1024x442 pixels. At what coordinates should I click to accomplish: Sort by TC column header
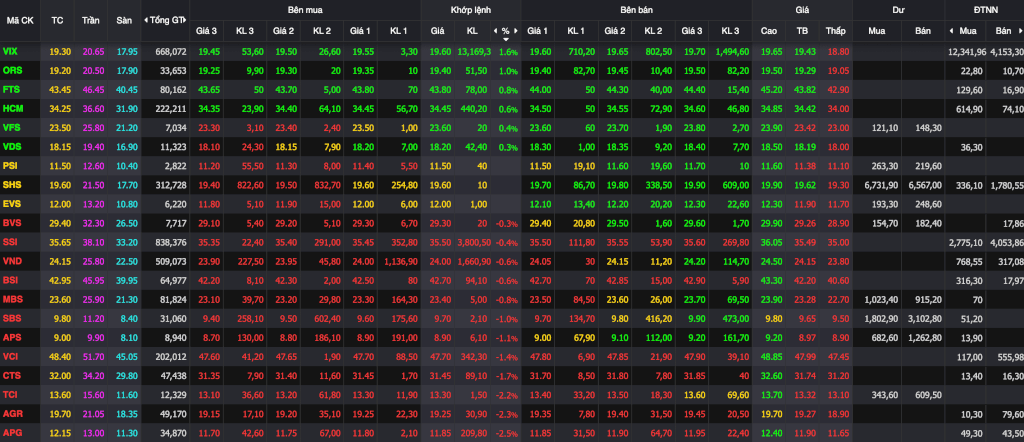click(57, 20)
